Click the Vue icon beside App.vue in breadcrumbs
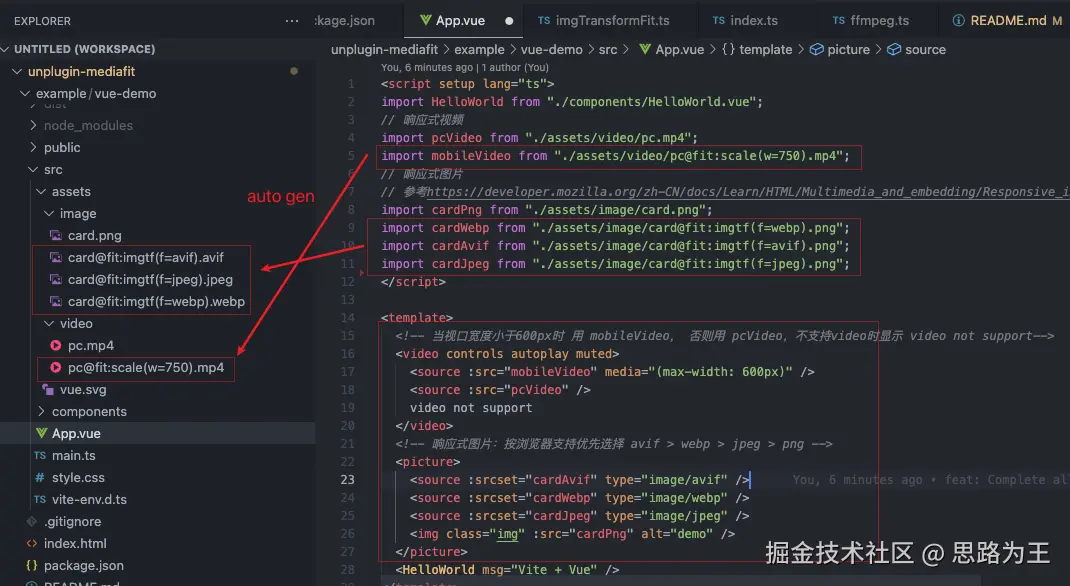 coord(646,49)
